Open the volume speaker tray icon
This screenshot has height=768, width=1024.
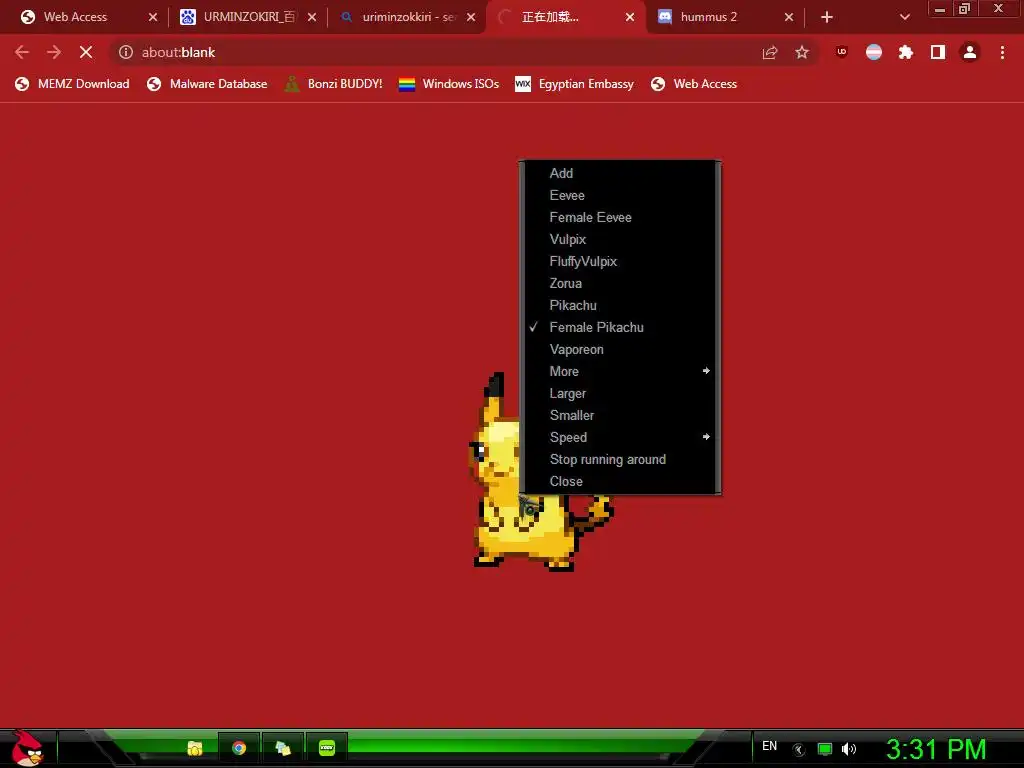click(849, 749)
